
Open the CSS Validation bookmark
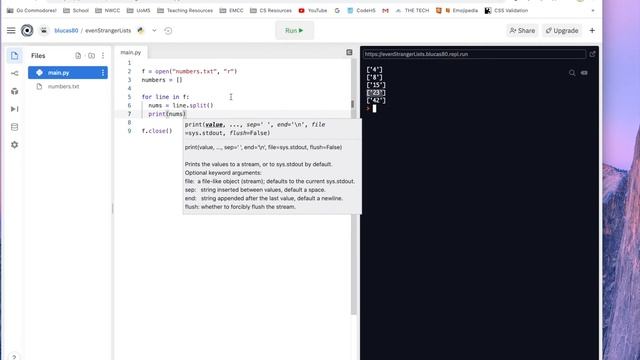click(x=506, y=11)
